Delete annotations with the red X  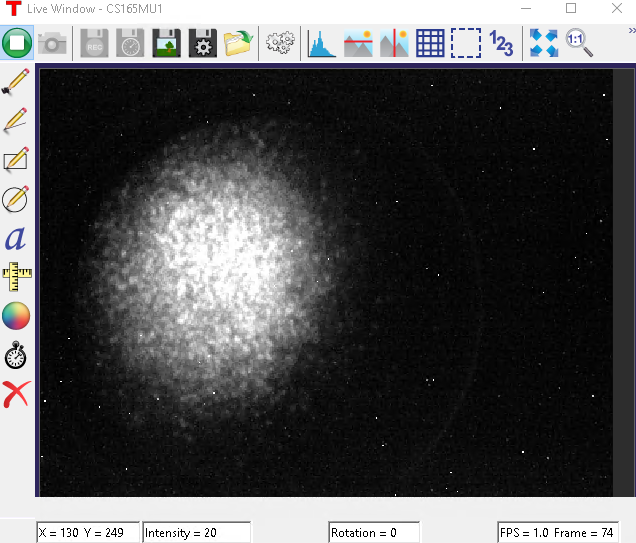click(16, 395)
